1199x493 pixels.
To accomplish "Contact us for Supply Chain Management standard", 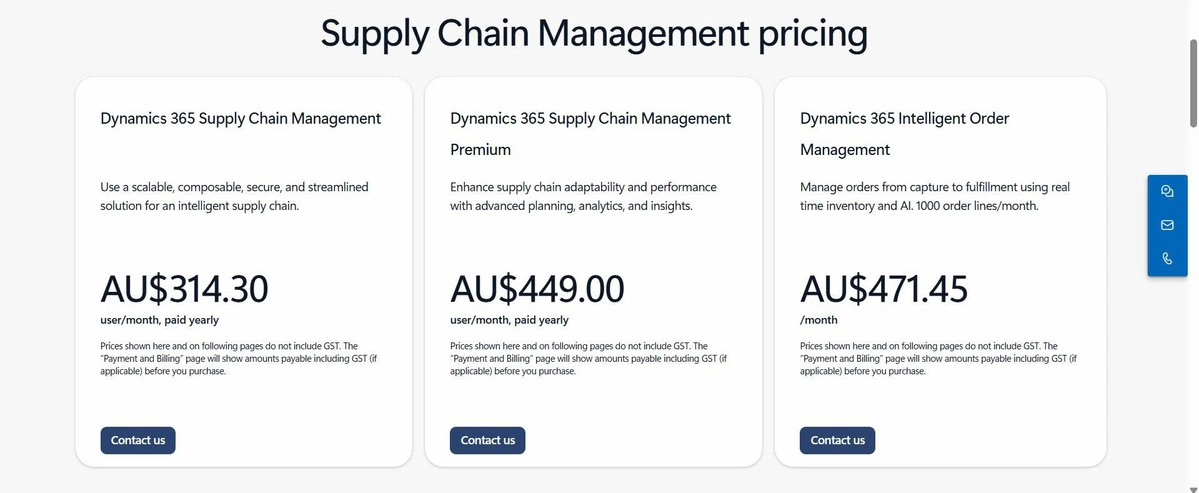I will tap(138, 440).
